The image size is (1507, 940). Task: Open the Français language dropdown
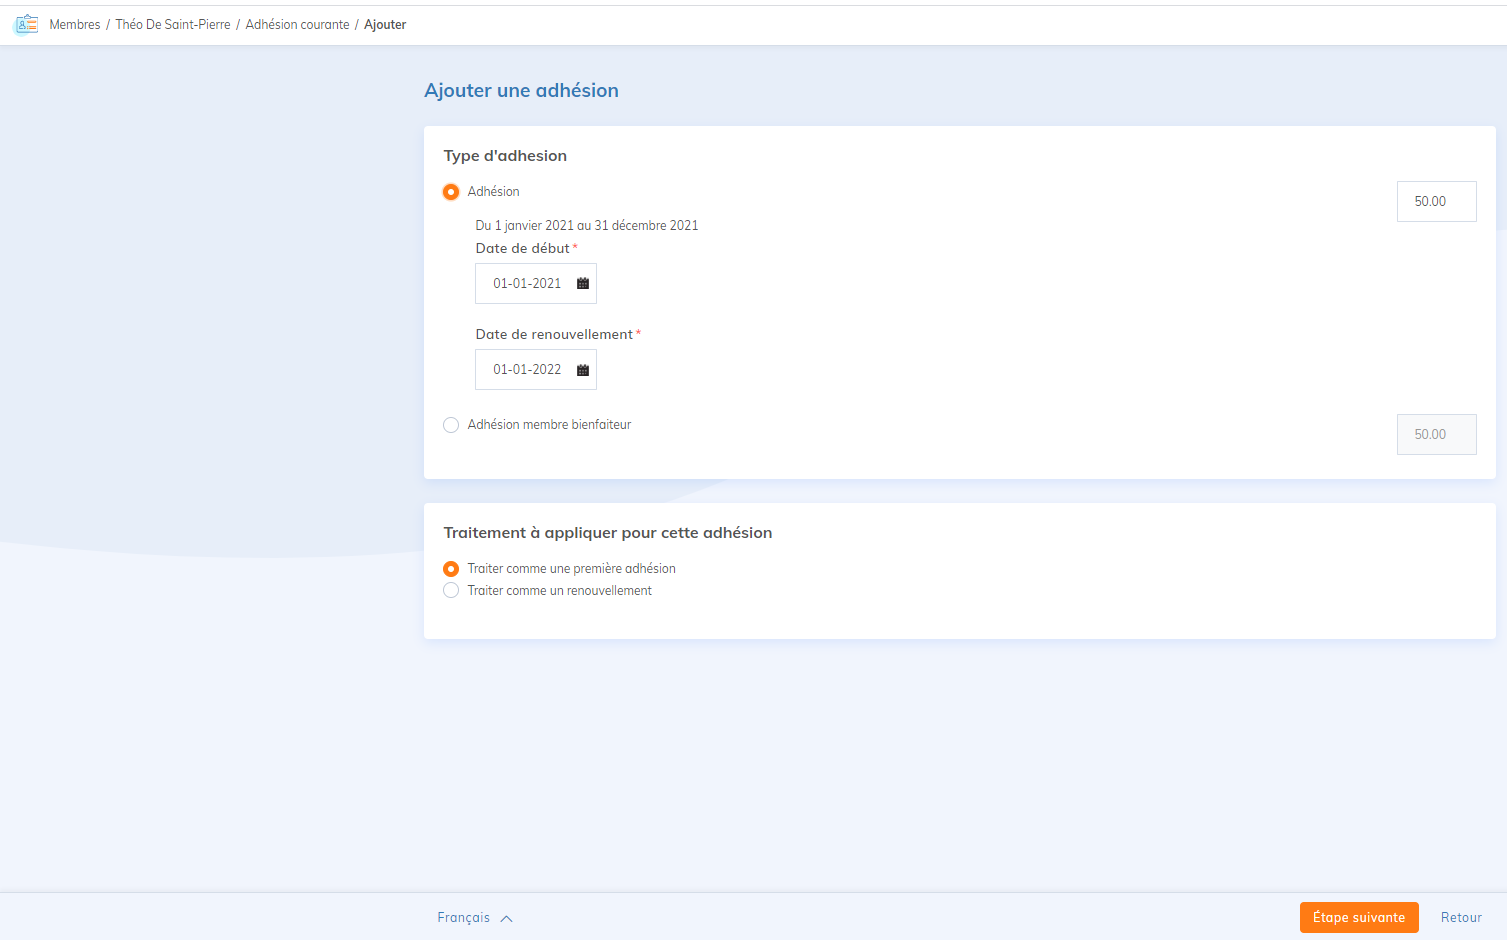(464, 918)
